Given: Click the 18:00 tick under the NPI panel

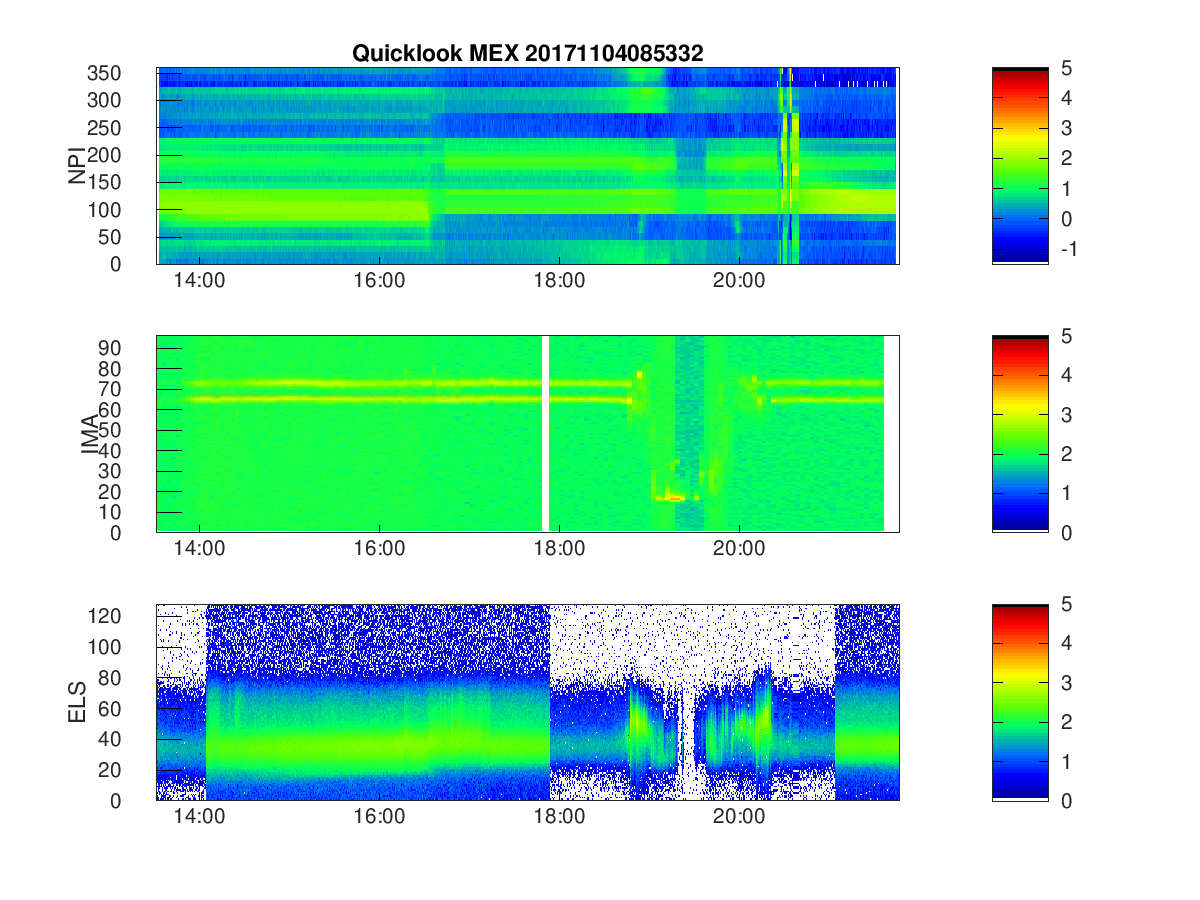Looking at the screenshot, I should coord(558,281).
